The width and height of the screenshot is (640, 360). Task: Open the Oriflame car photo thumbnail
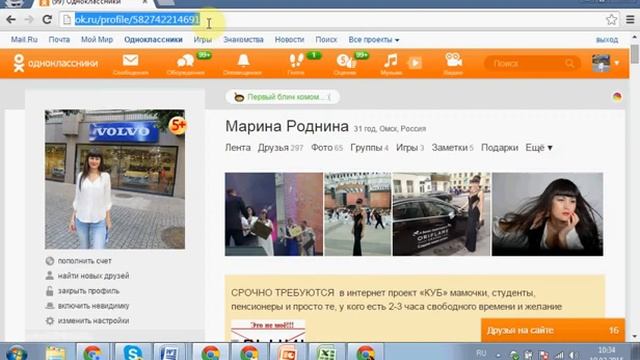point(441,214)
